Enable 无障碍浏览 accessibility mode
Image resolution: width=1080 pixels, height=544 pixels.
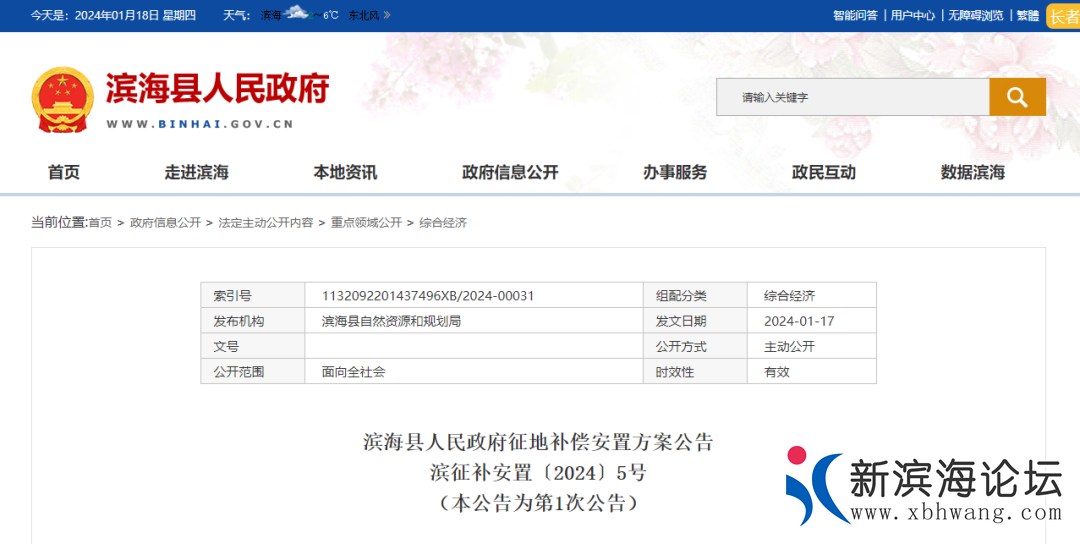click(975, 15)
